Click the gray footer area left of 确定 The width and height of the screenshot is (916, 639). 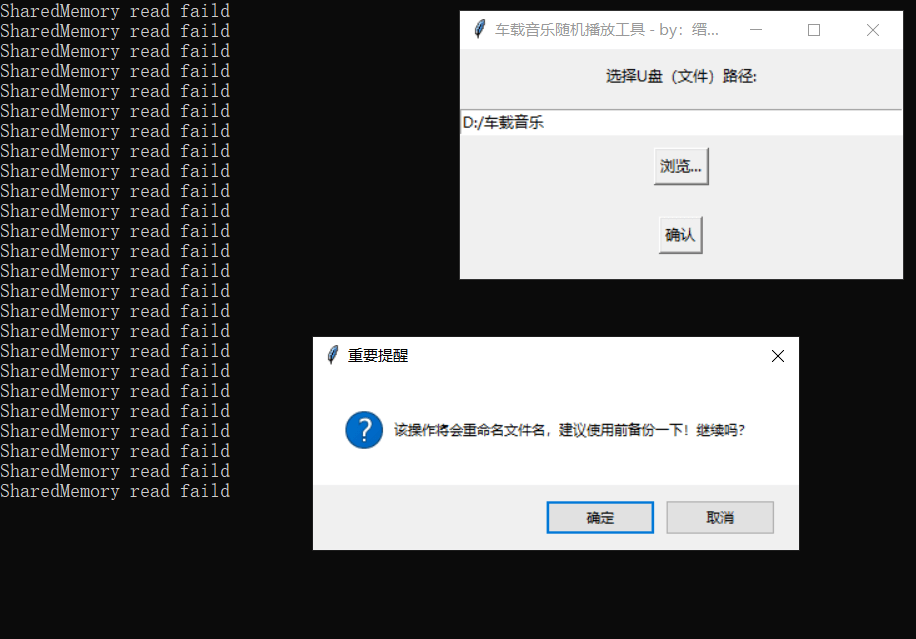coord(430,518)
